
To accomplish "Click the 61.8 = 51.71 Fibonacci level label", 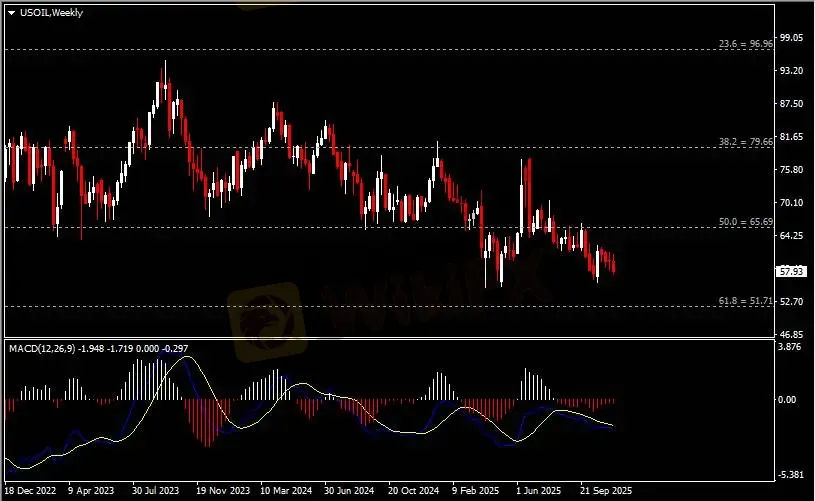I will 745,300.
